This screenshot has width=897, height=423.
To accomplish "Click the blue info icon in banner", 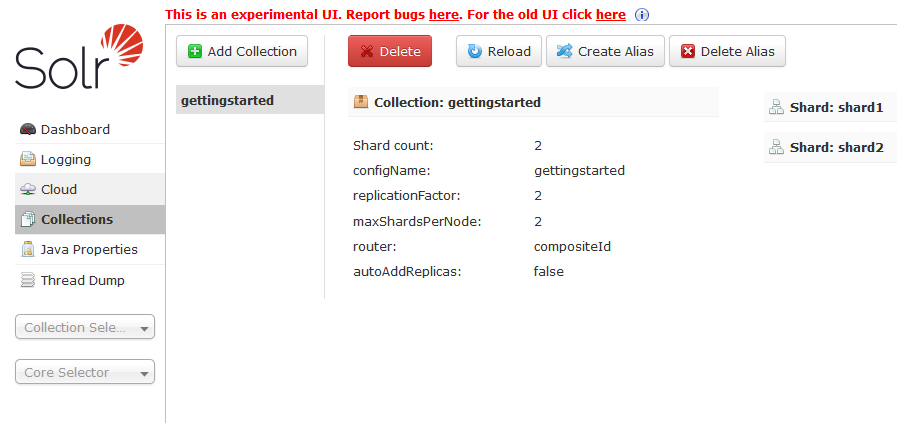I will point(642,15).
